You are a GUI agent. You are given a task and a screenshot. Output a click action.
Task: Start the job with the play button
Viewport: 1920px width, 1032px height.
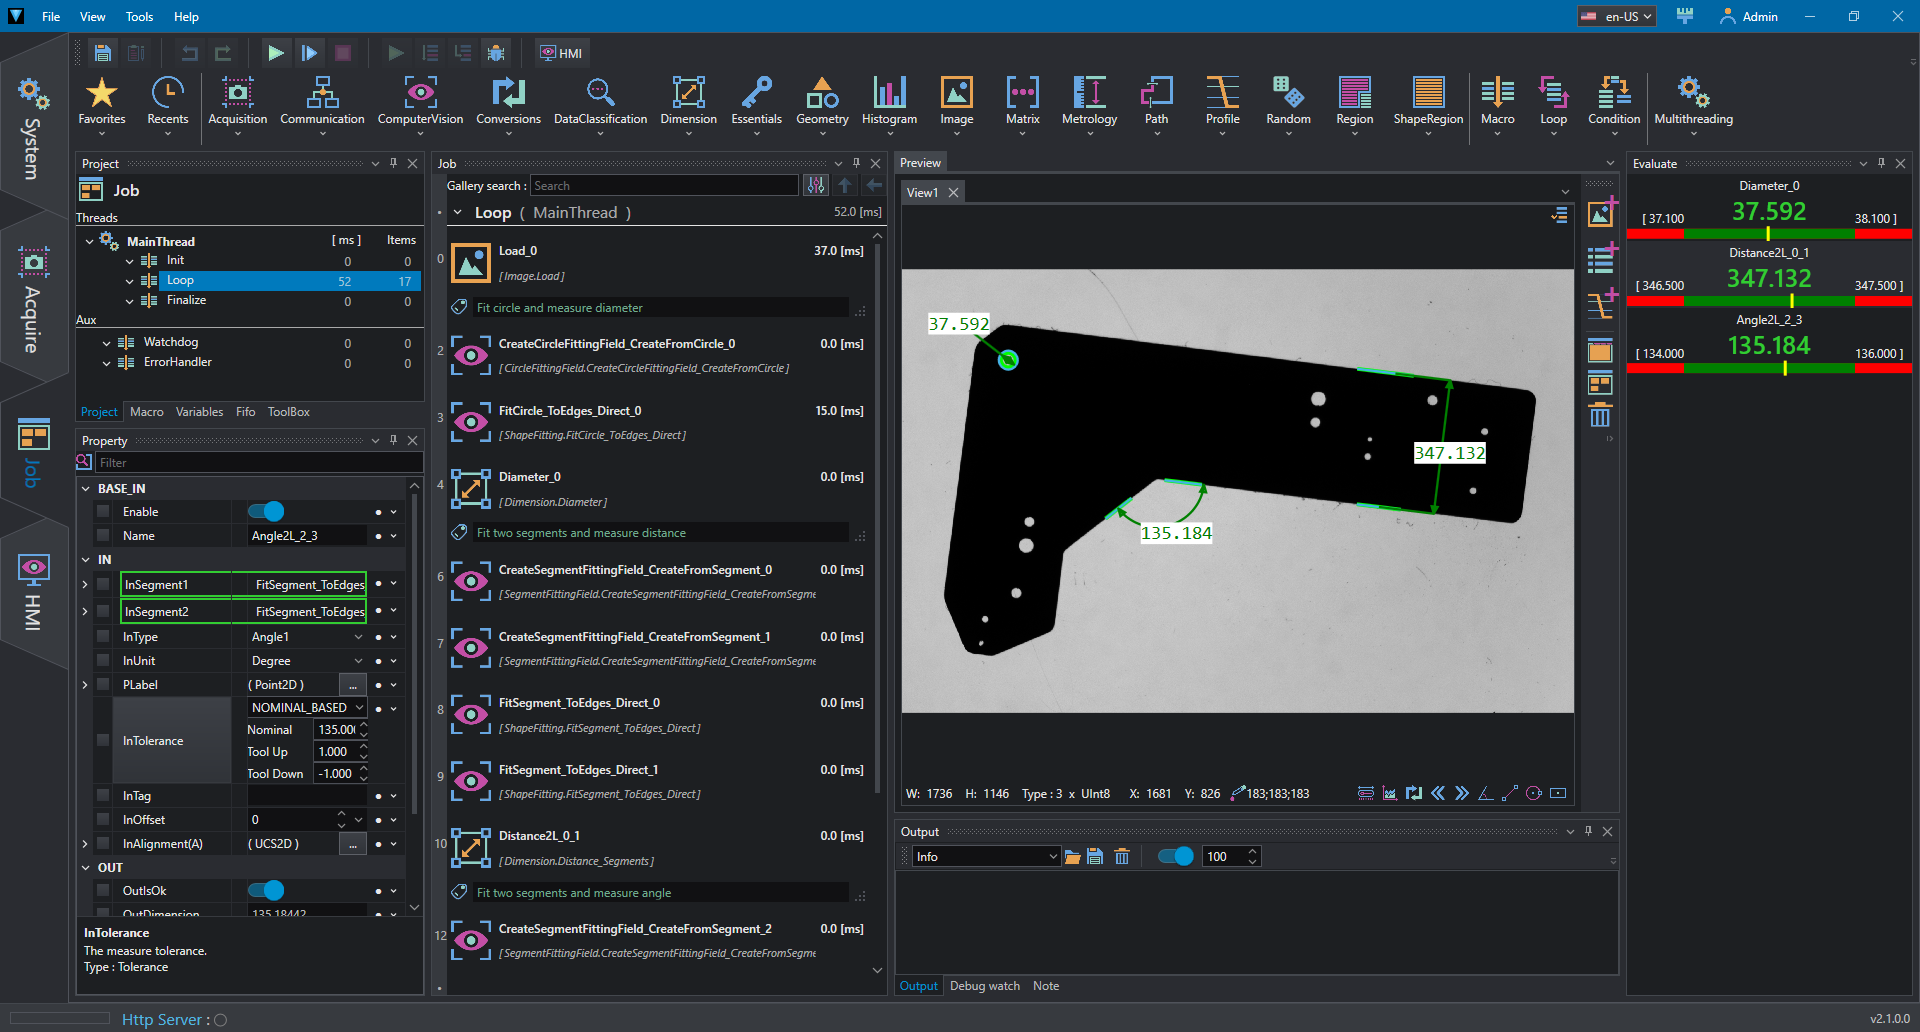click(x=275, y=53)
